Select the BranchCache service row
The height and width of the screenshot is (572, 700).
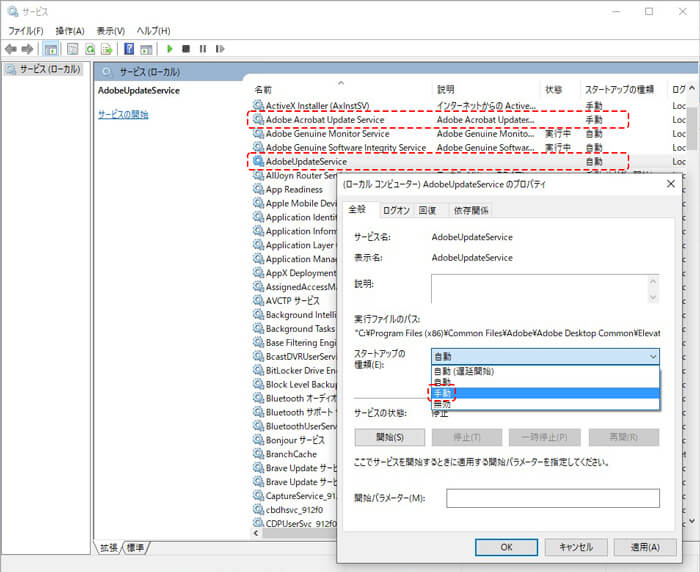(295, 454)
